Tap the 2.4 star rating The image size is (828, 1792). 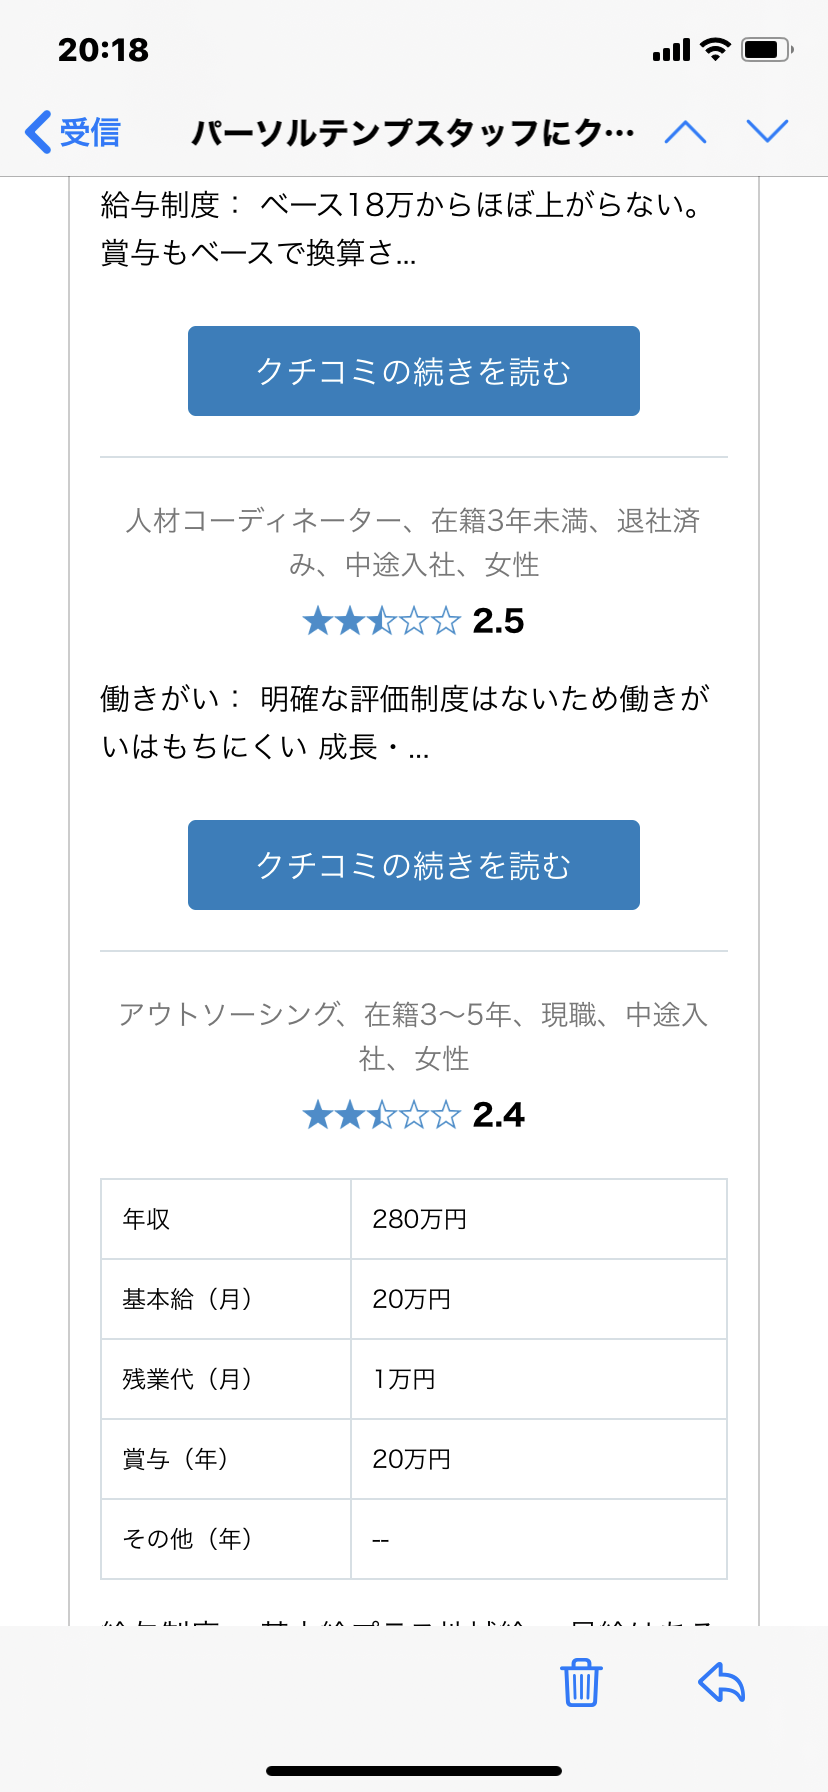(414, 1115)
